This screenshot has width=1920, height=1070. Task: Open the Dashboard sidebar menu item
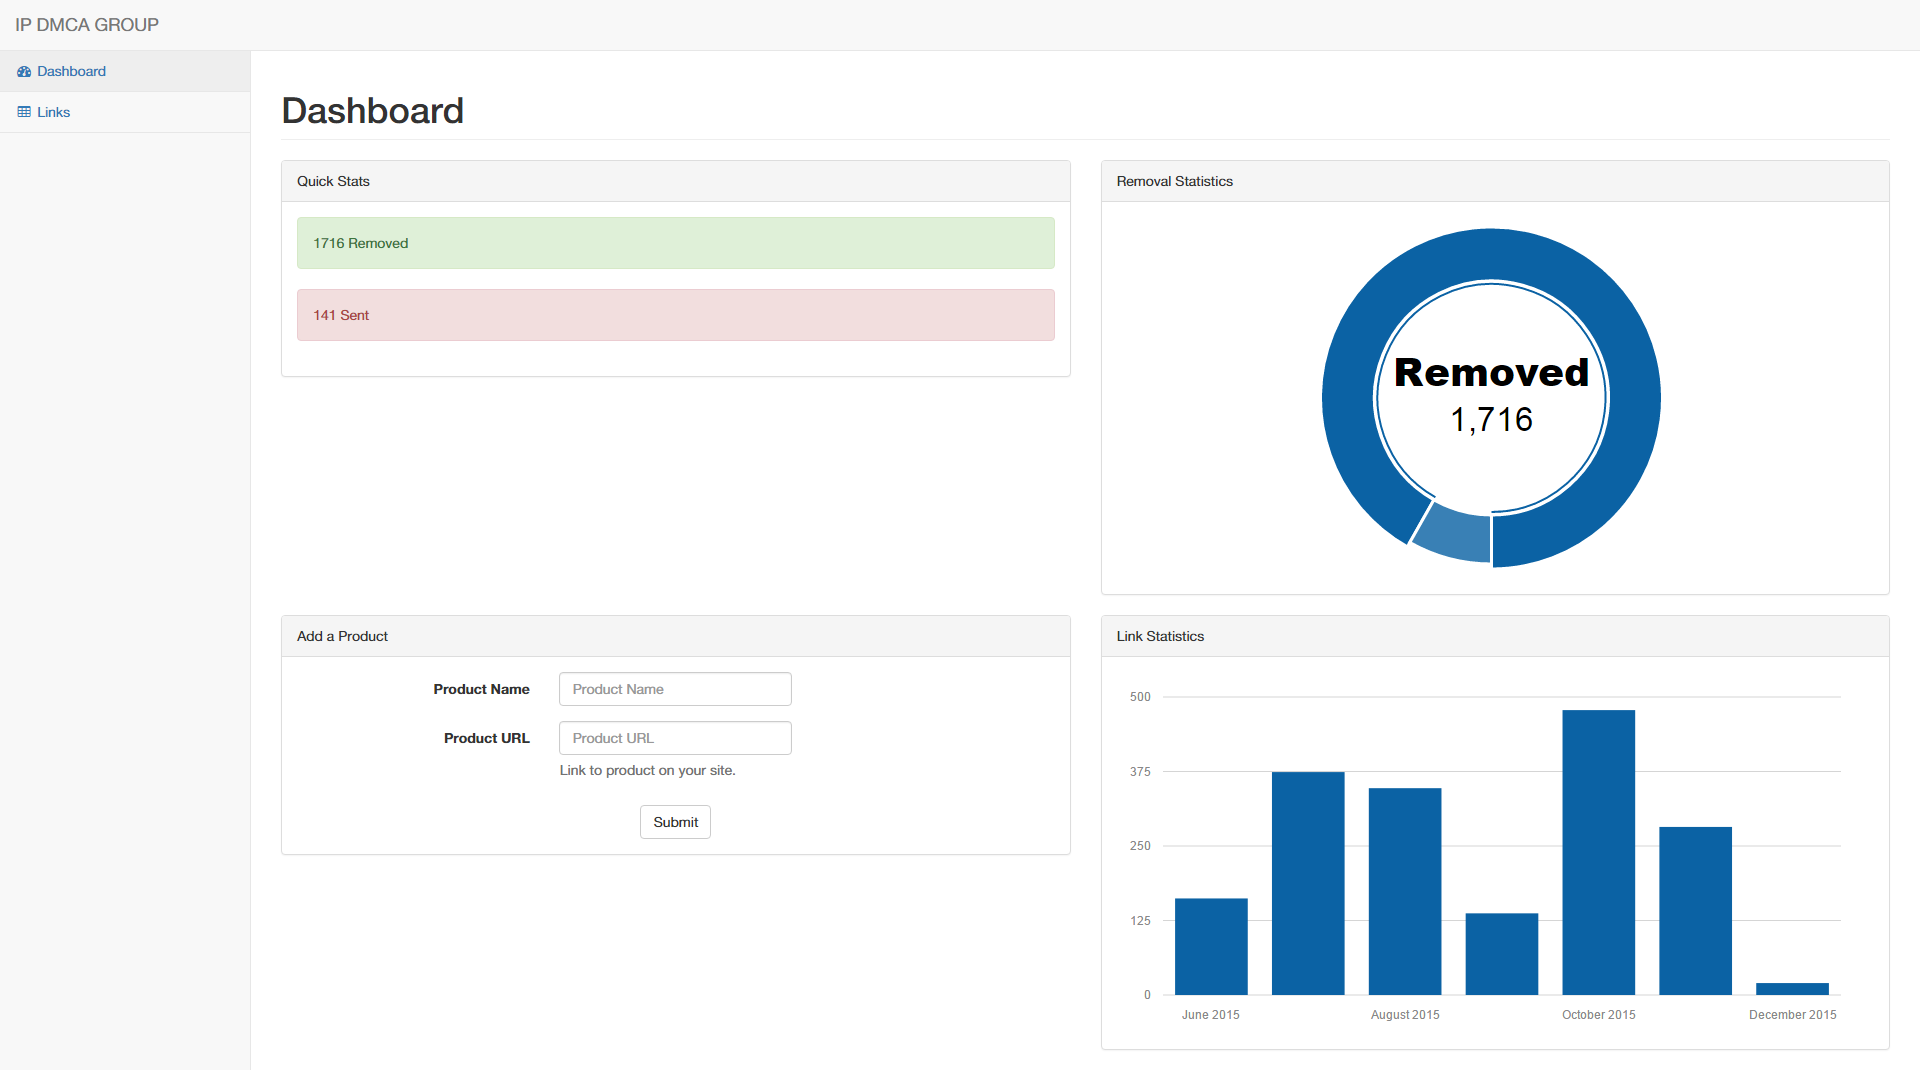coord(71,72)
